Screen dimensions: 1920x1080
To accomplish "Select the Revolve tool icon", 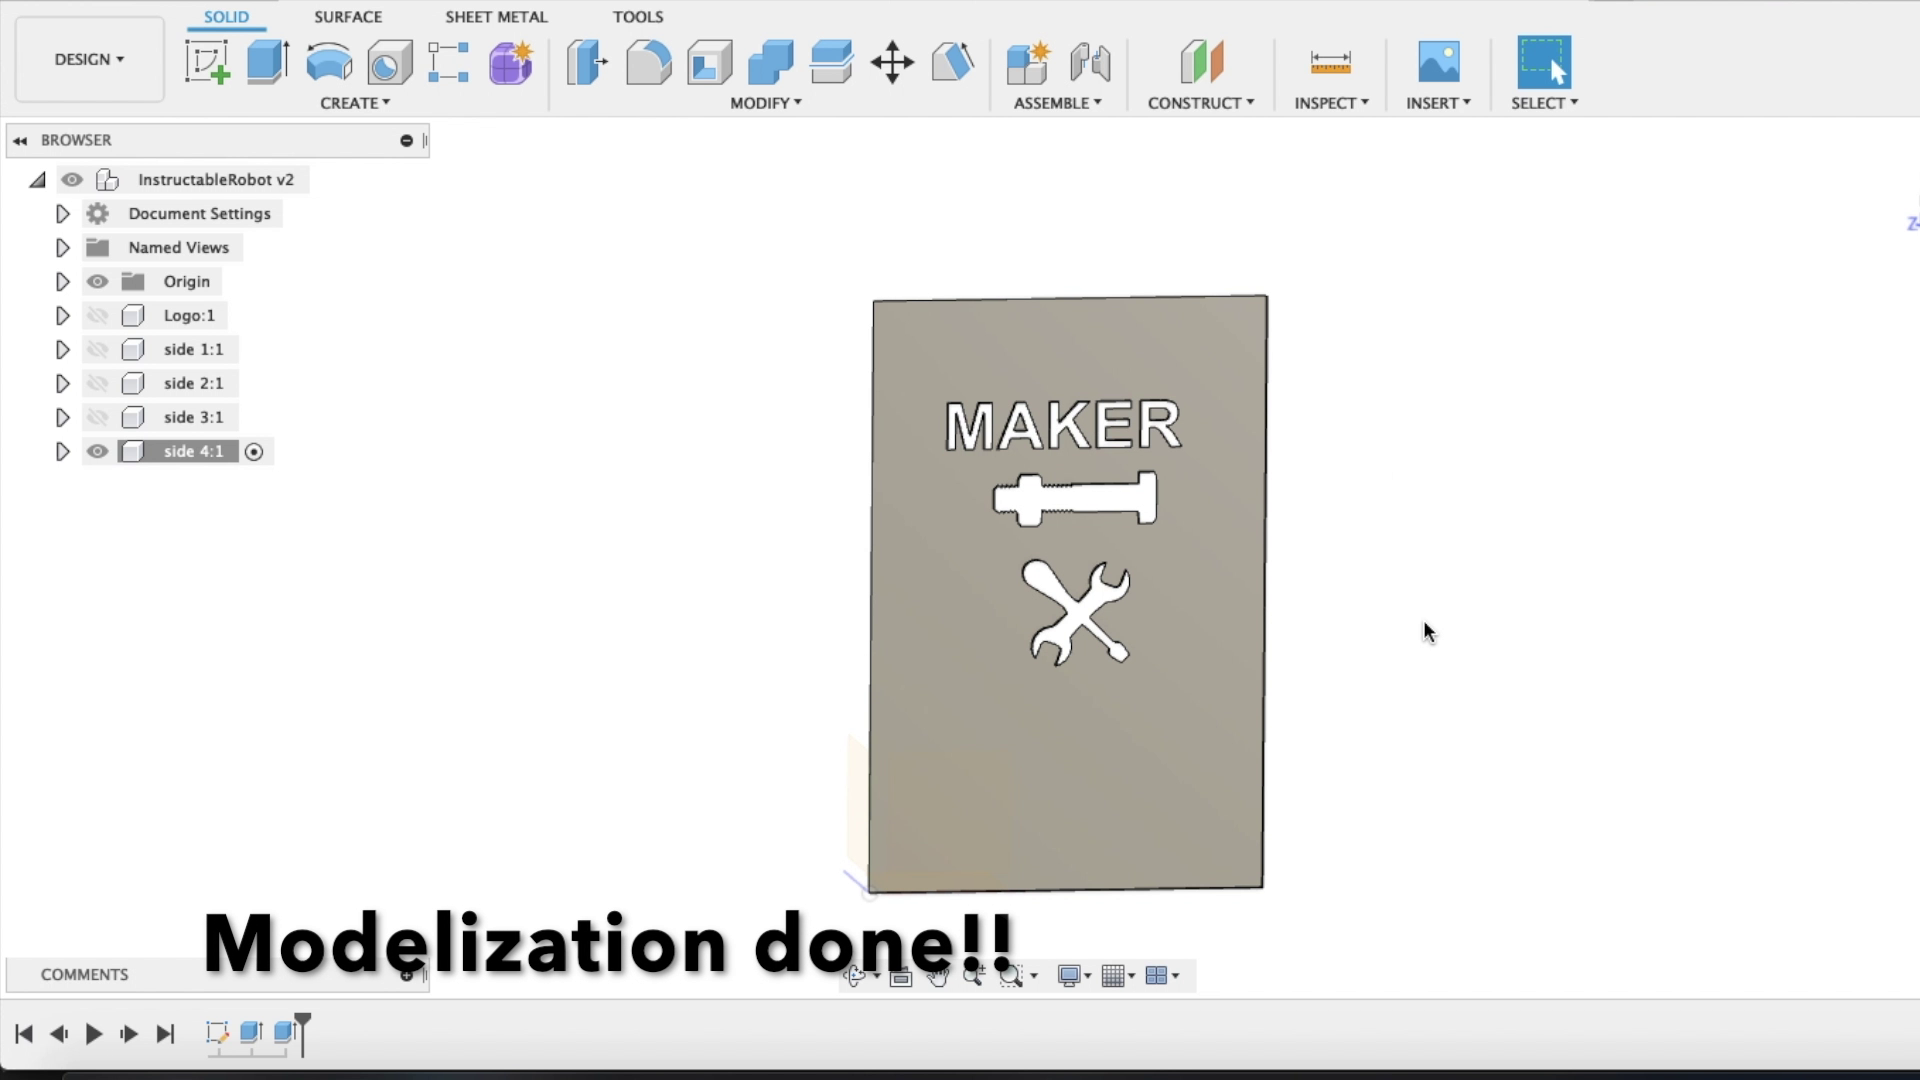I will (x=329, y=62).
